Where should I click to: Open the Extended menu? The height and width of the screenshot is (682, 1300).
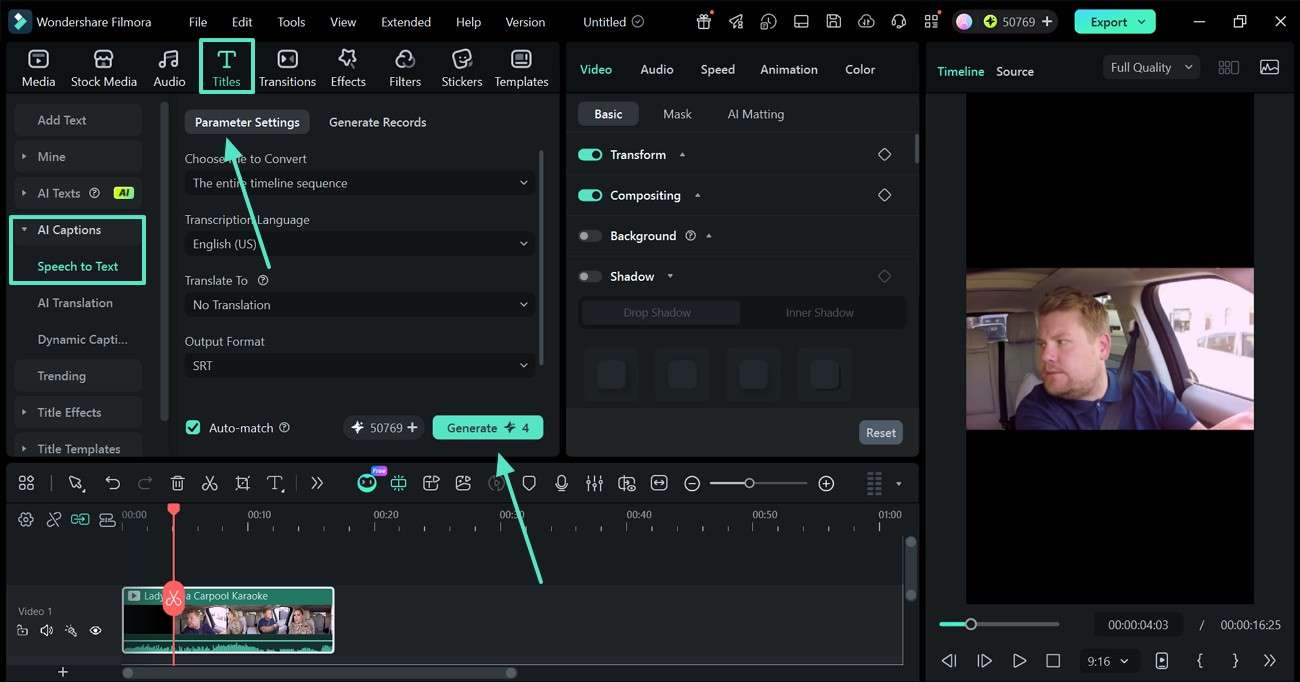406,21
